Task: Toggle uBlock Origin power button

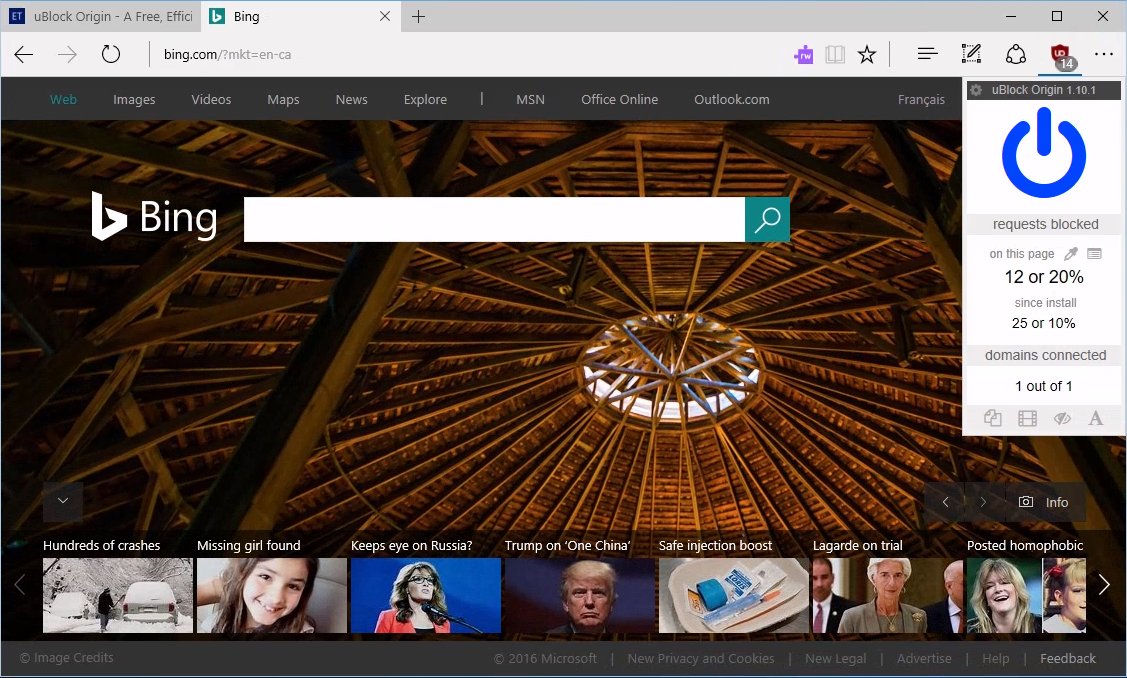Action: (x=1044, y=152)
